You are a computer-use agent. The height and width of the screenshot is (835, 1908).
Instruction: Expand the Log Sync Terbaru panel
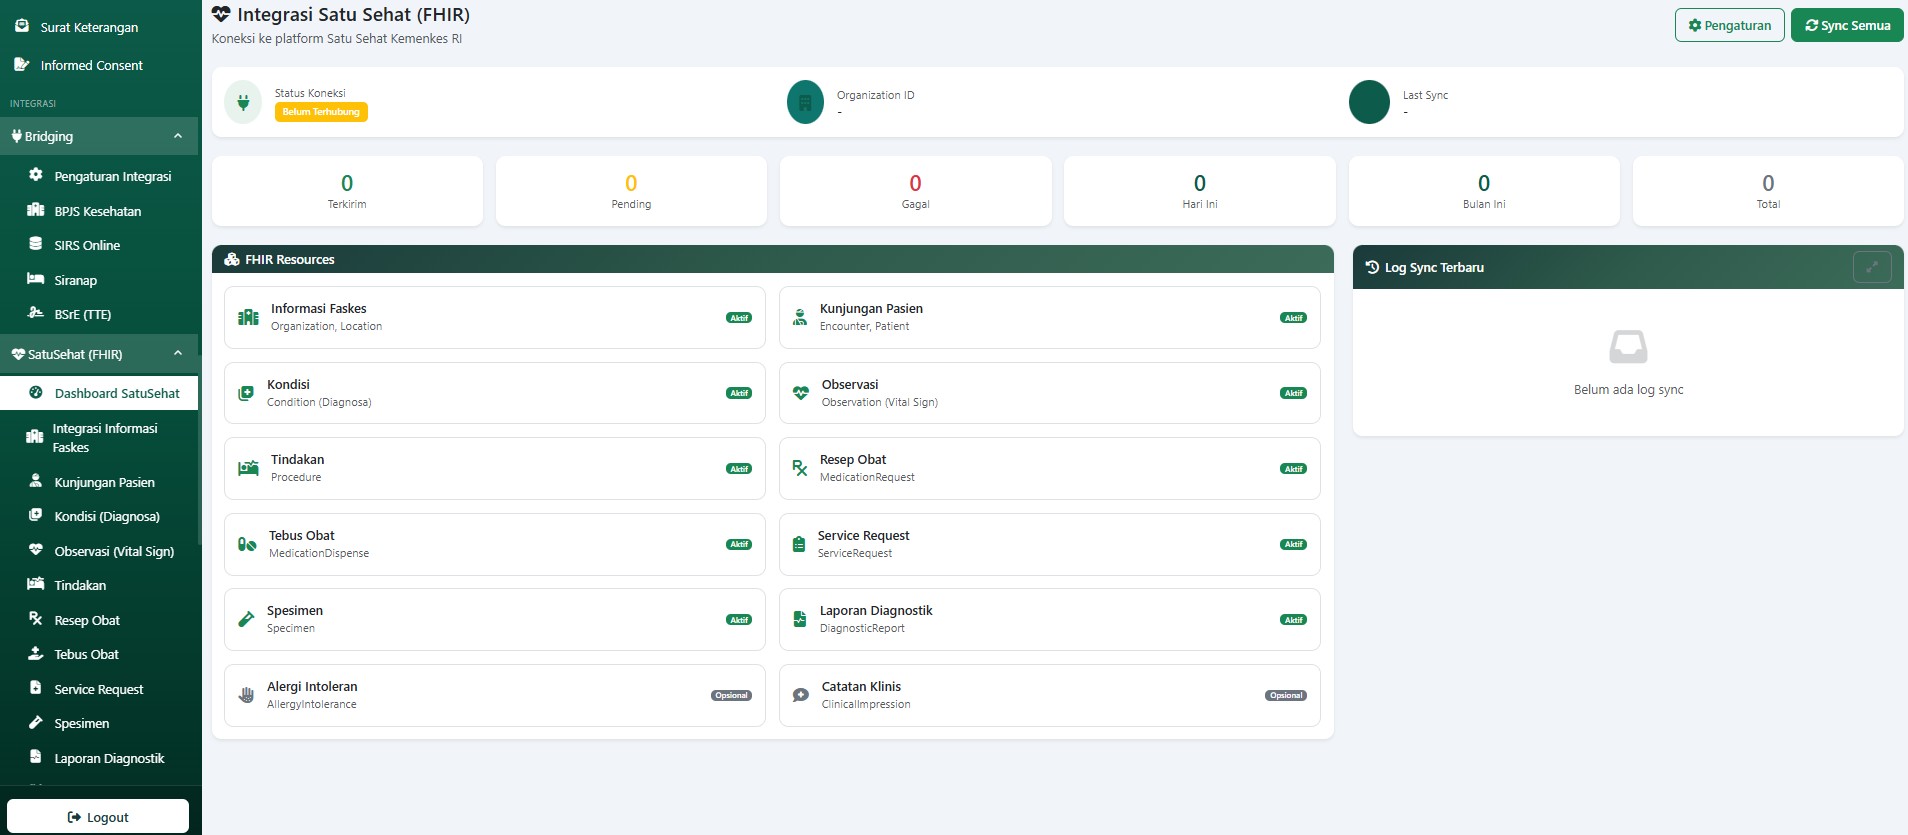1872,267
